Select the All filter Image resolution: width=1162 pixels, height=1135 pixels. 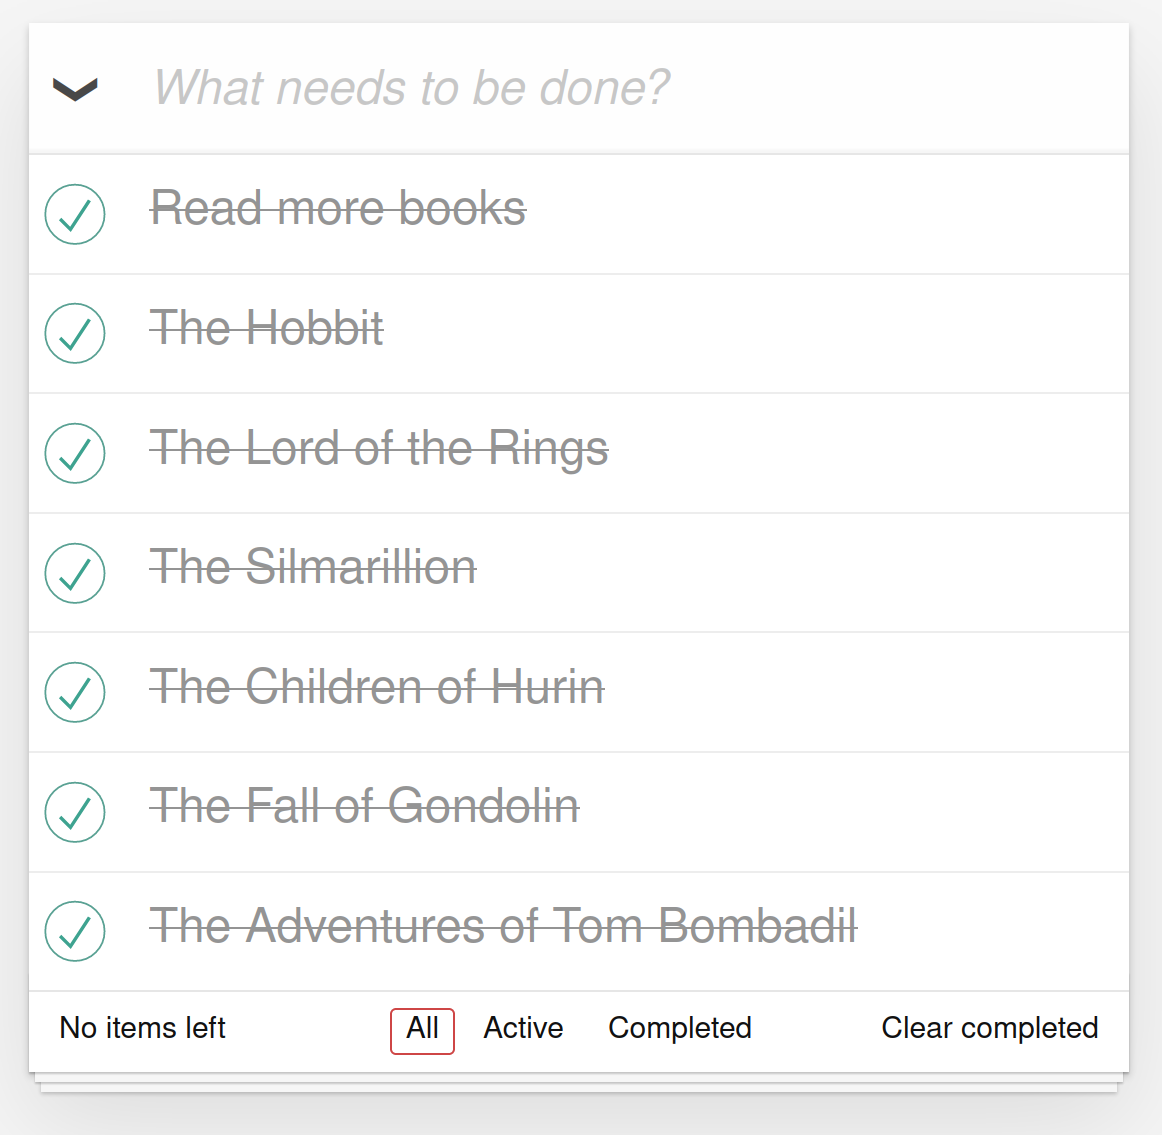point(422,1030)
